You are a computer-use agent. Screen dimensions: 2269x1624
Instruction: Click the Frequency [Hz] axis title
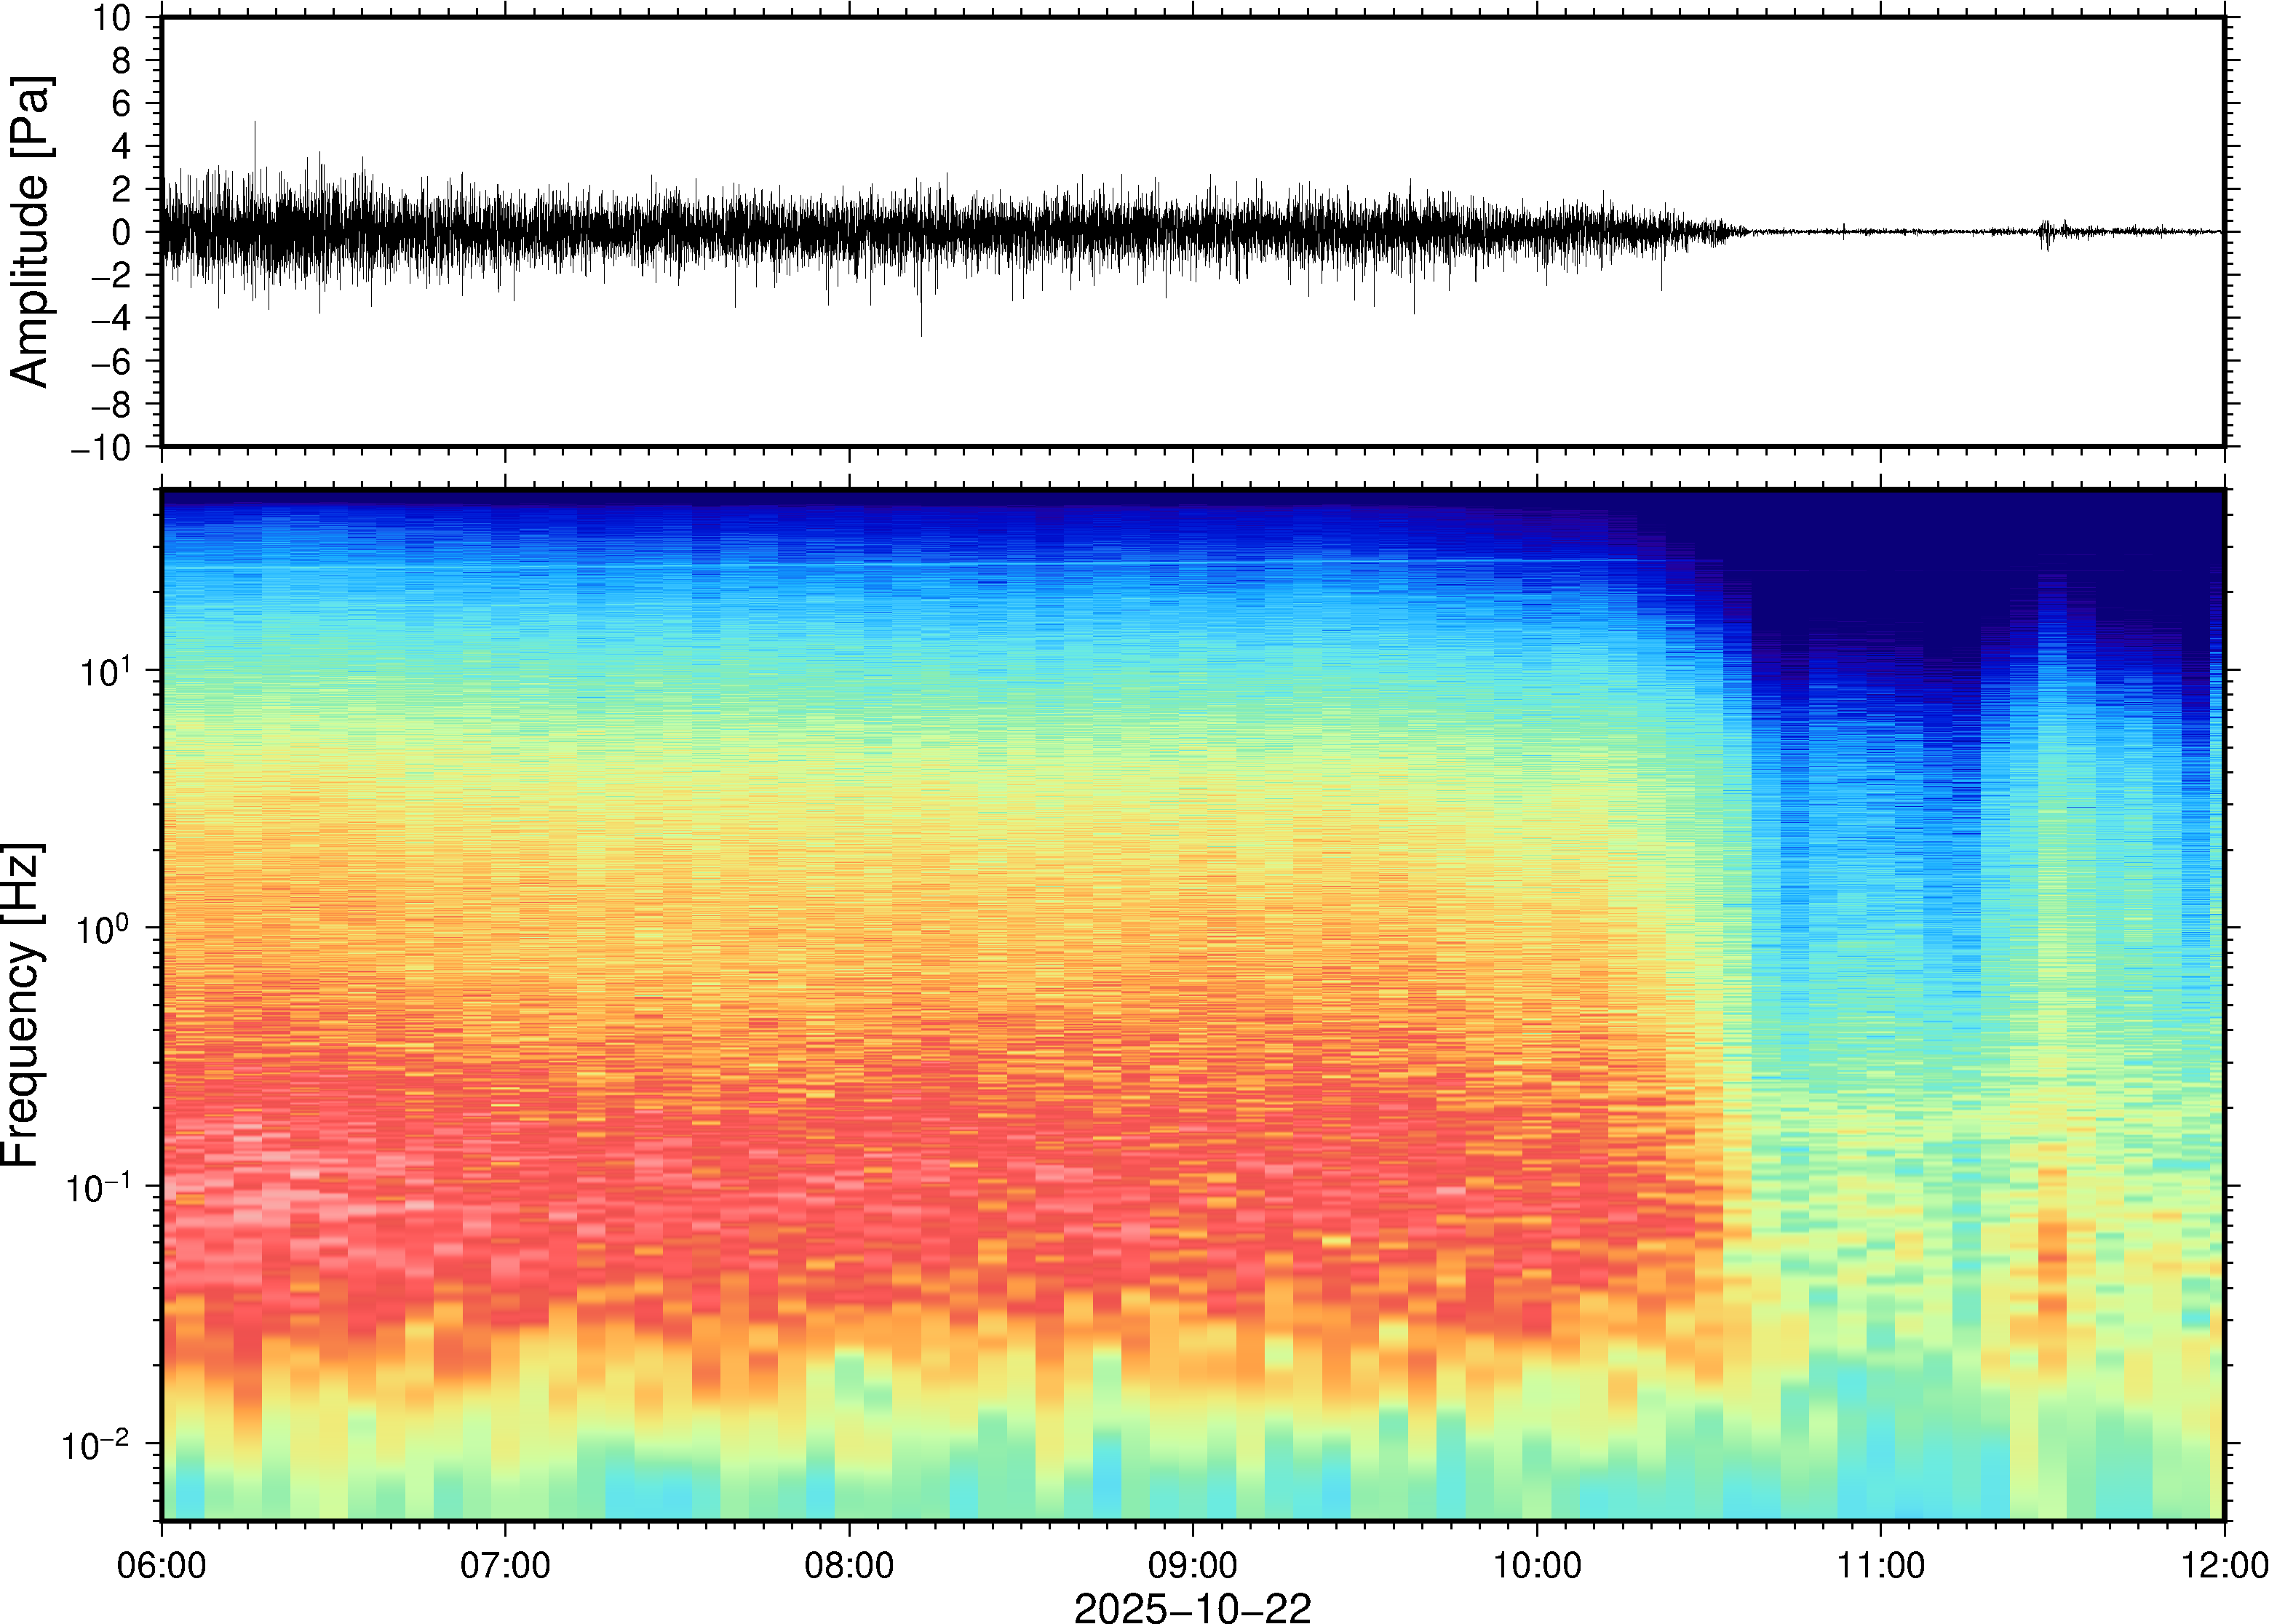22,1005
